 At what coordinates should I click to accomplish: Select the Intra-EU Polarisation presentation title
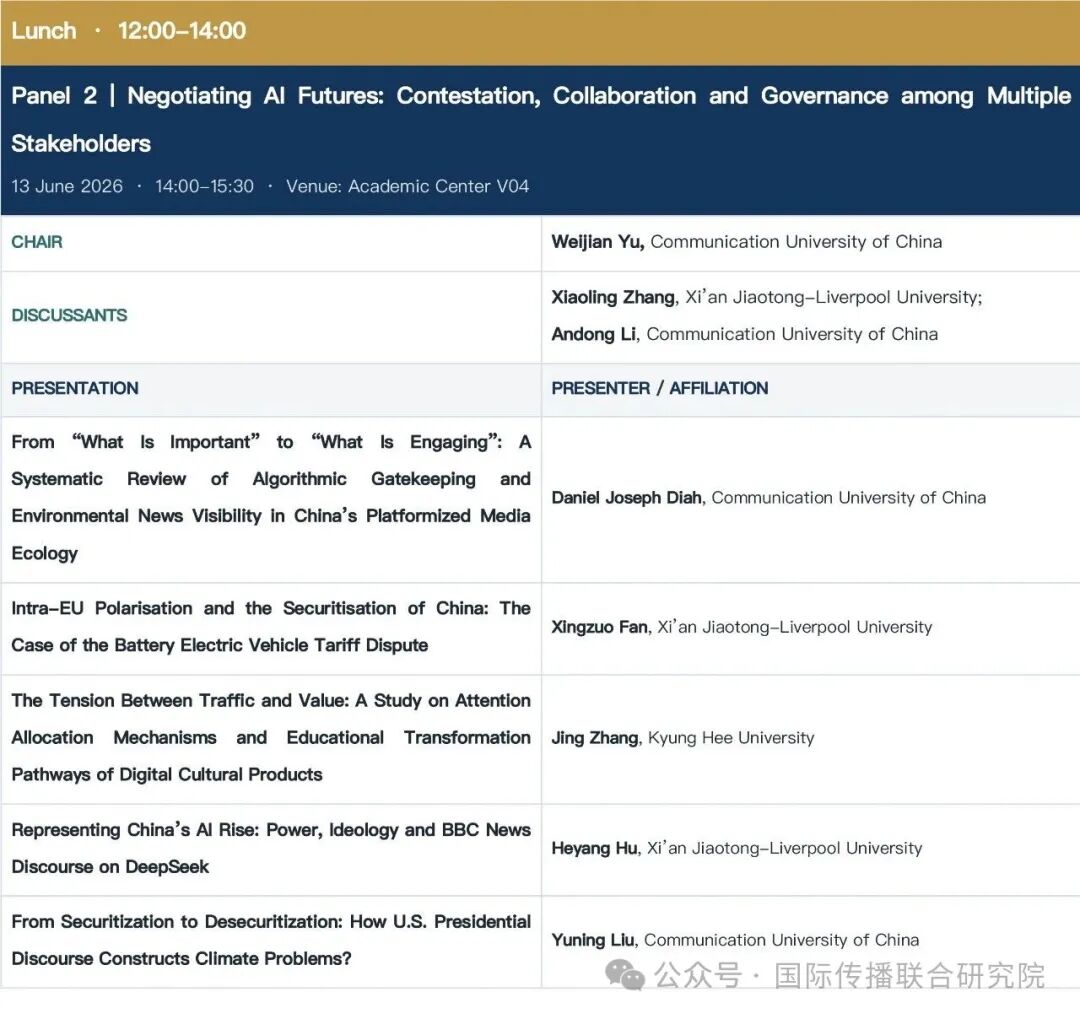coord(271,627)
